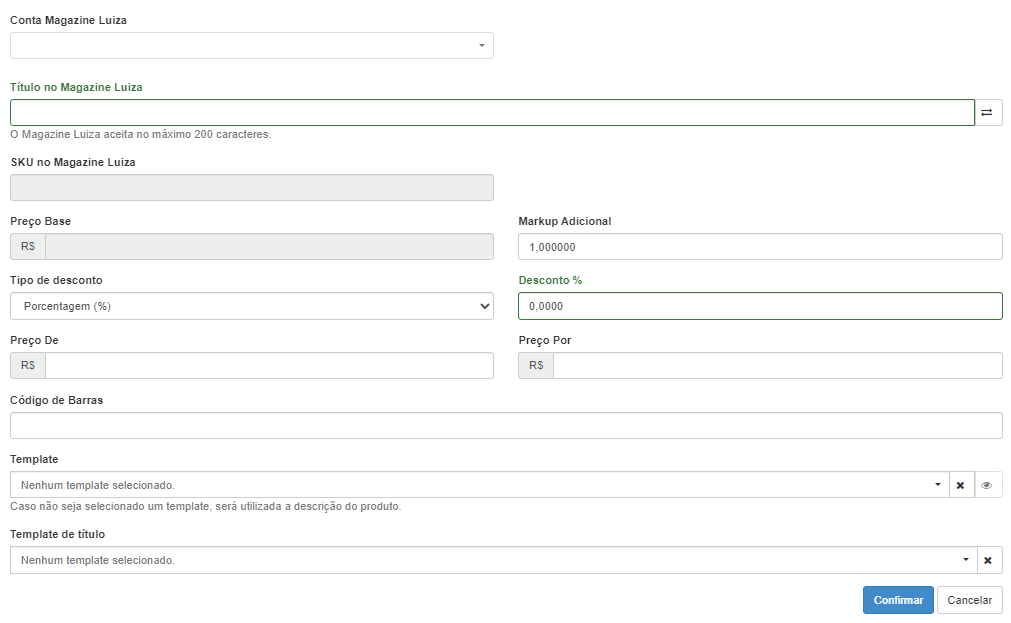Click the 200 caracteres limit hint text
The height and width of the screenshot is (623, 1011).
click(141, 135)
